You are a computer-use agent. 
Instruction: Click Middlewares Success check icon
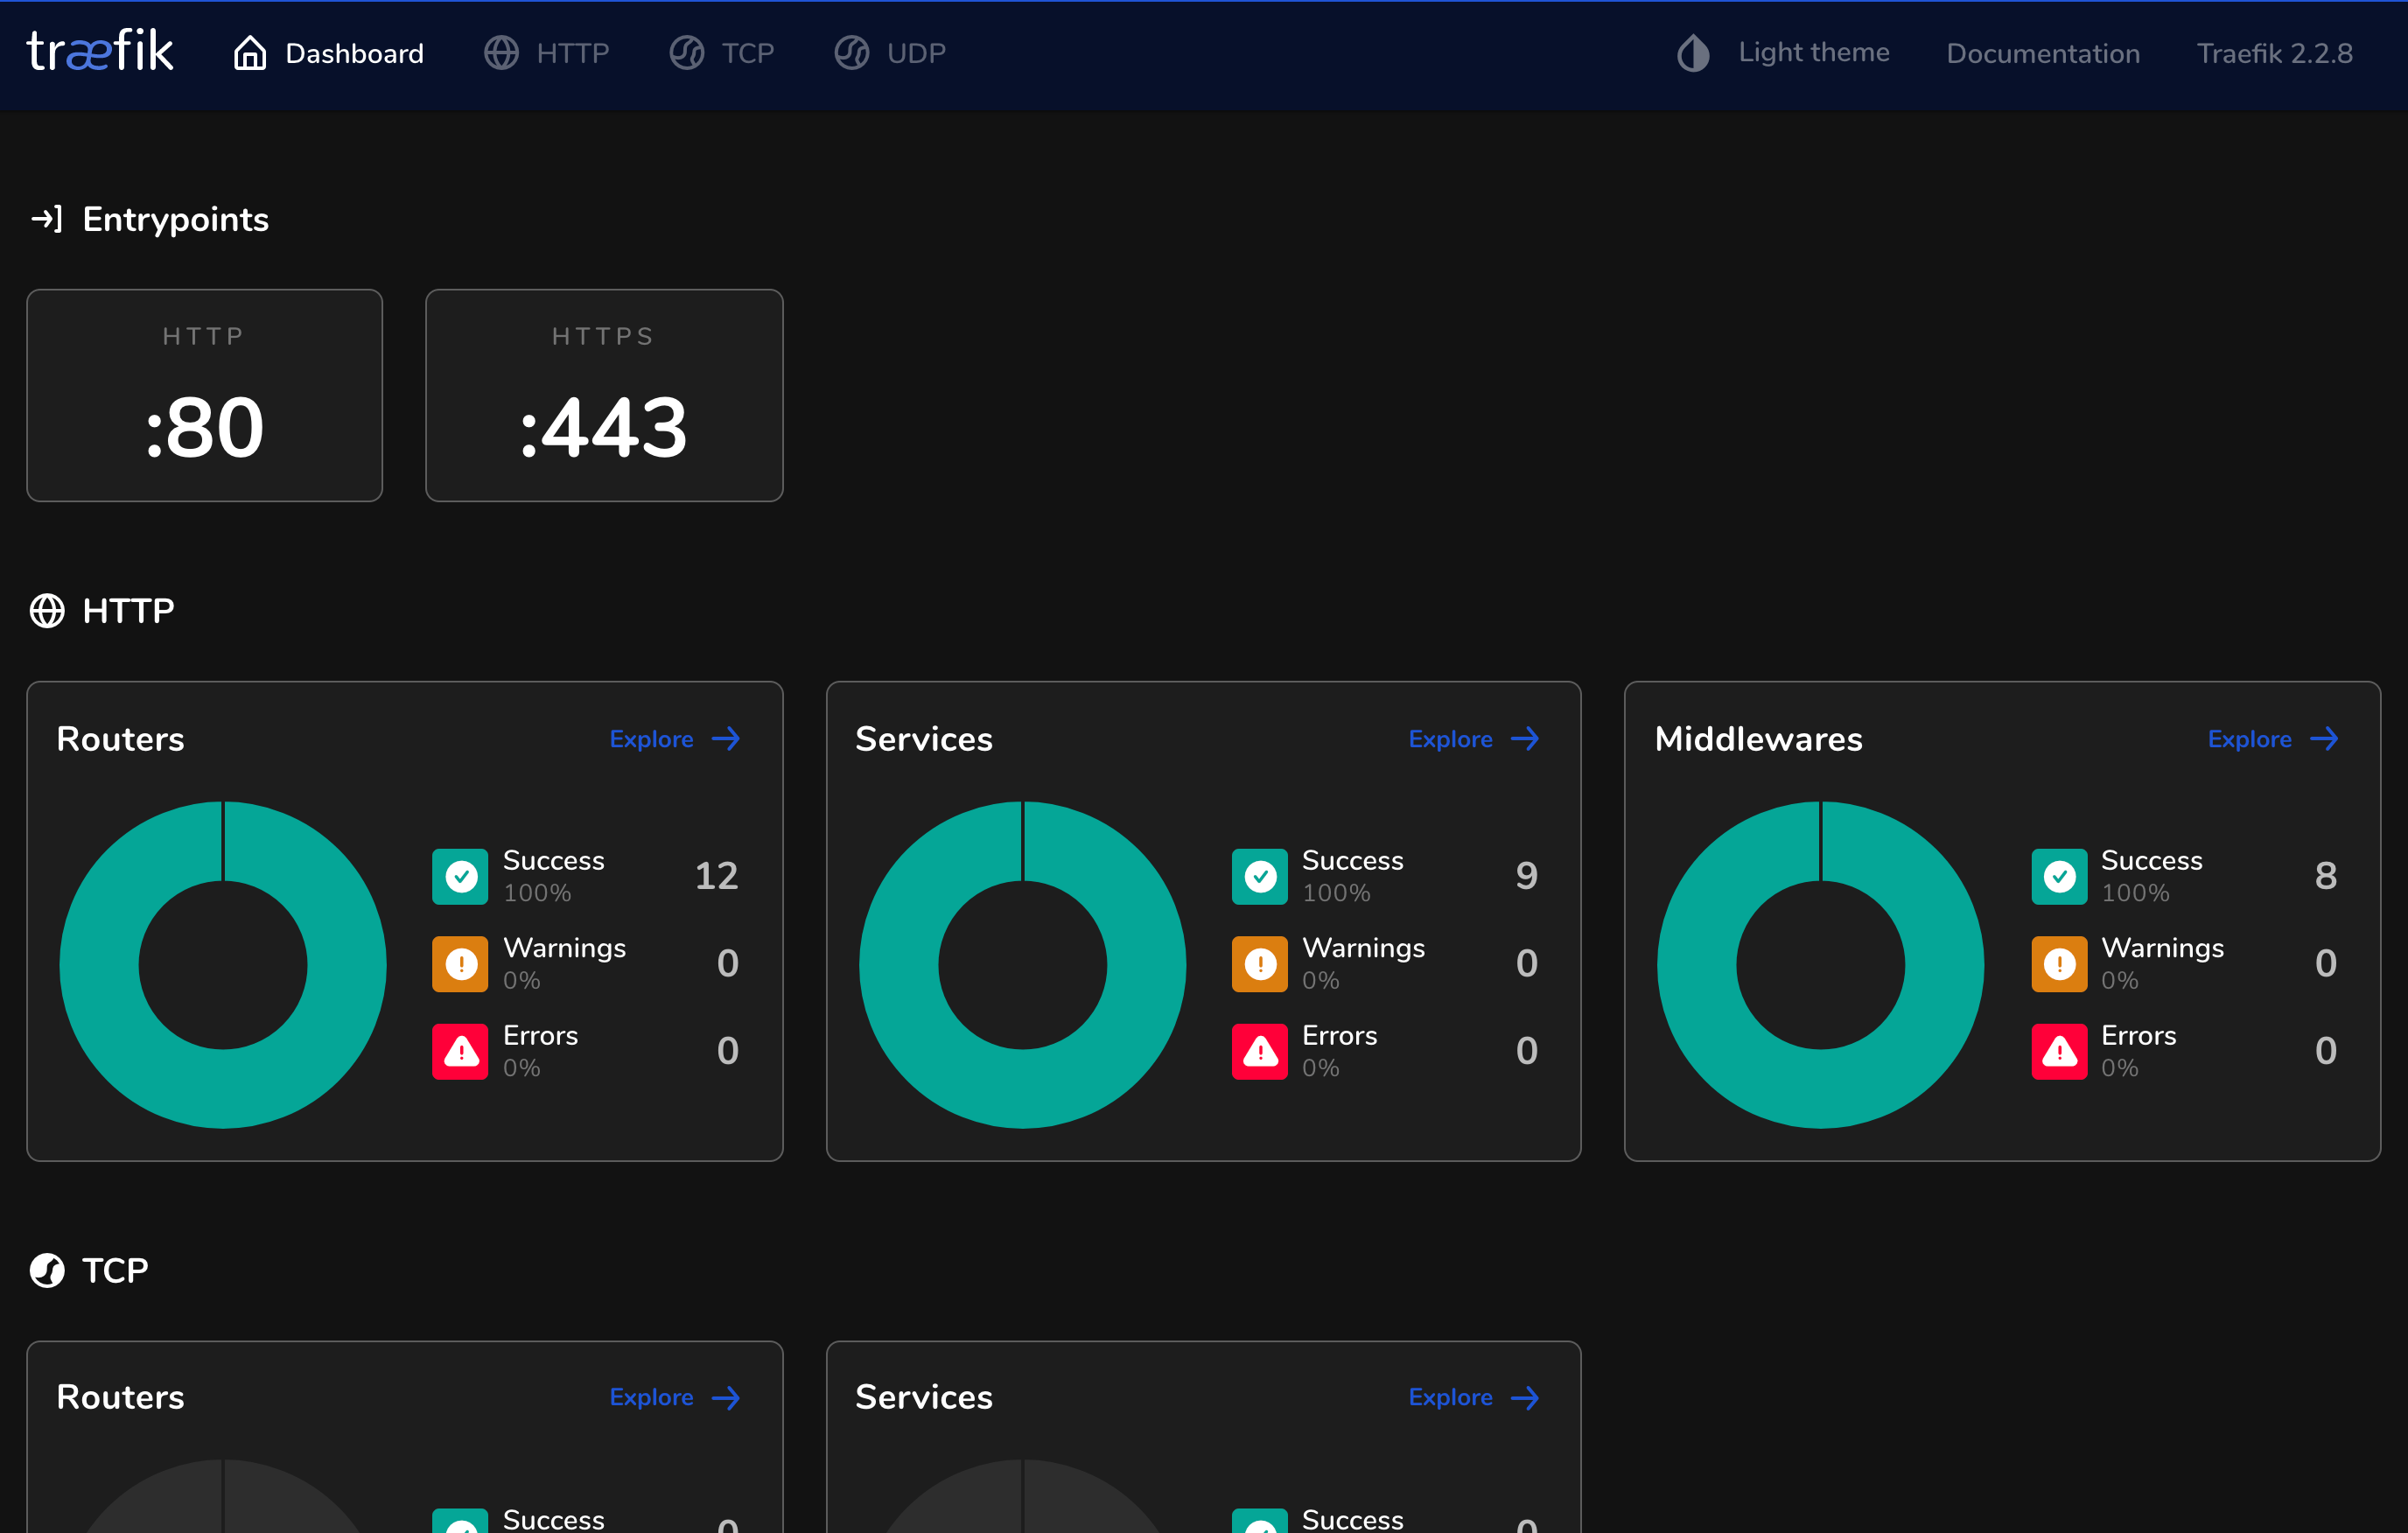pyautogui.click(x=2059, y=876)
